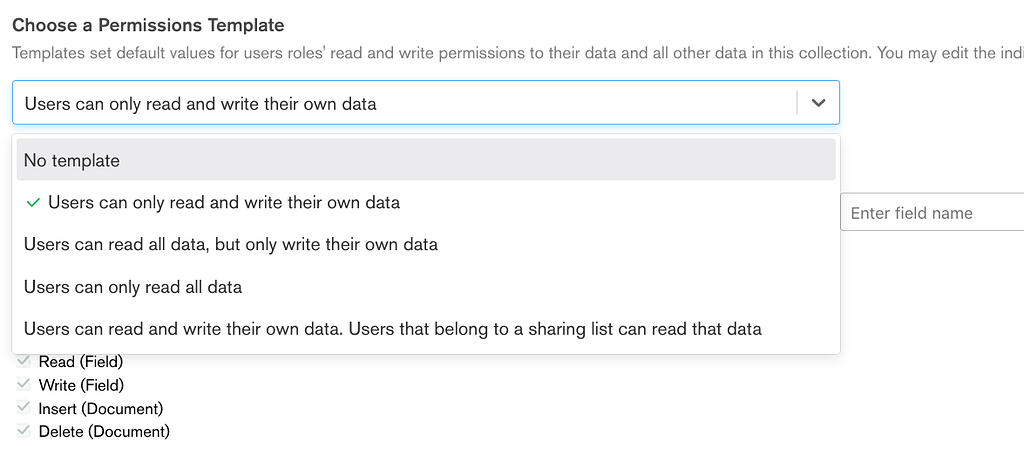Click the green checkmark beside selected template
1024x449 pixels.
(33, 202)
